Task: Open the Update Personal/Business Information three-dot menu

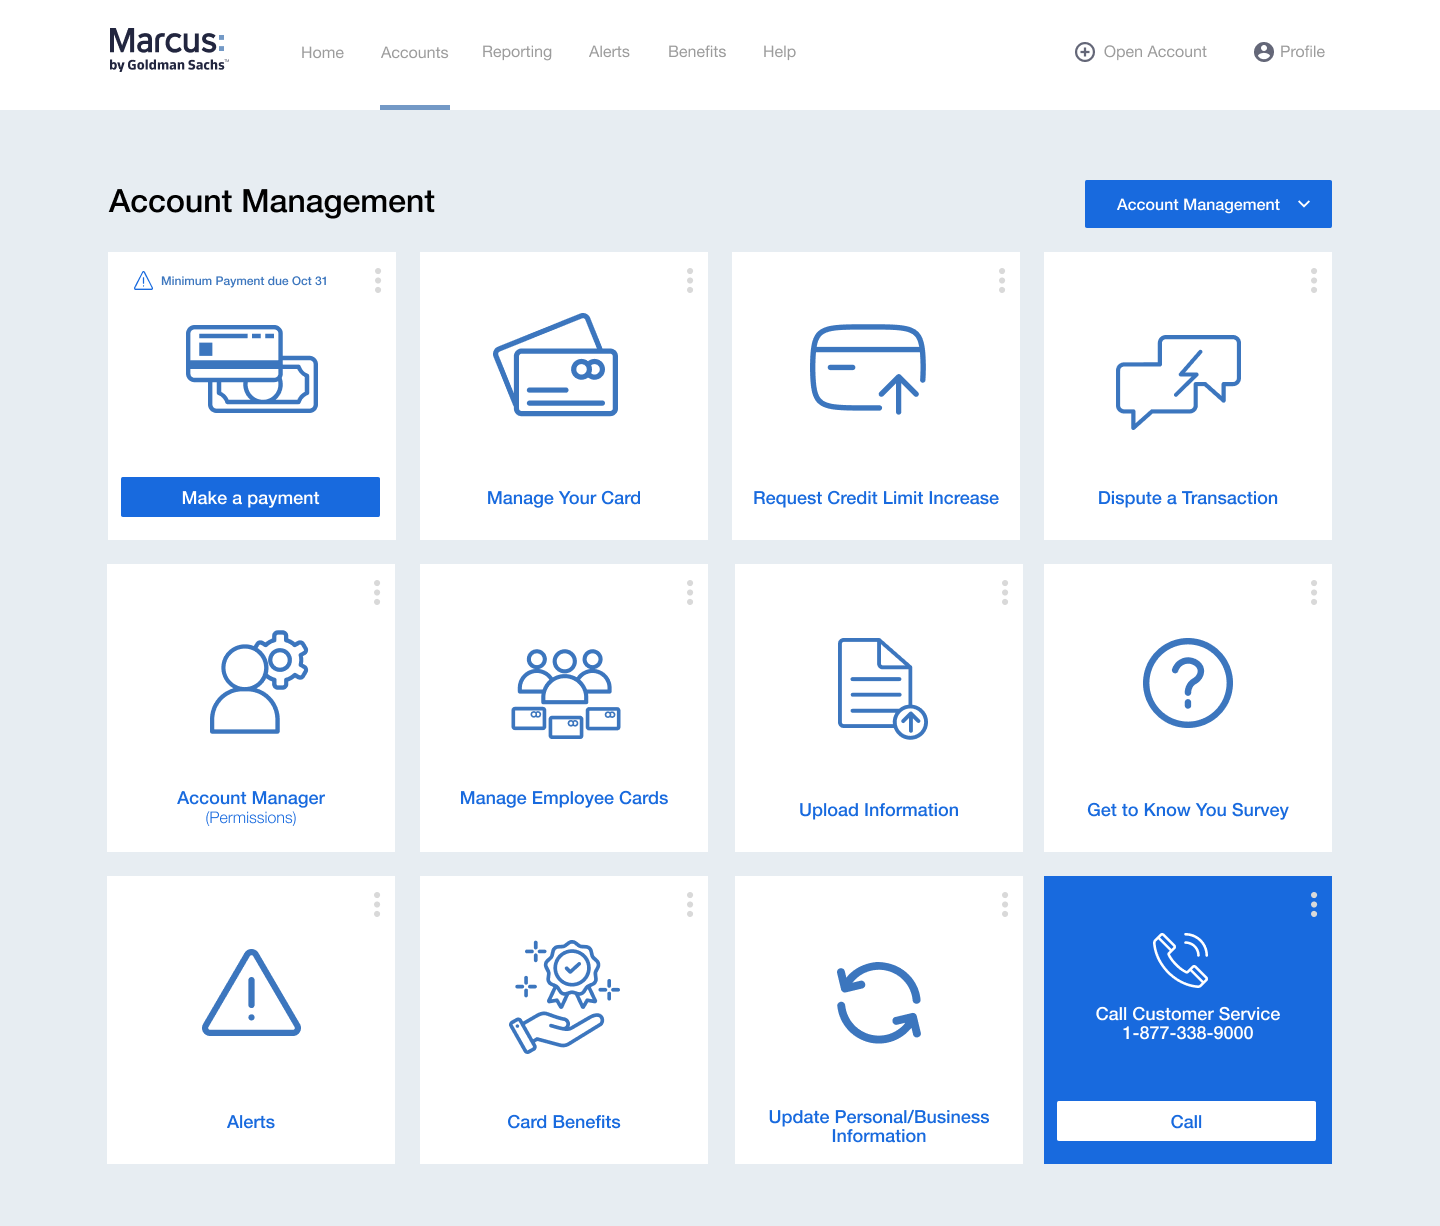Action: coord(1005,905)
